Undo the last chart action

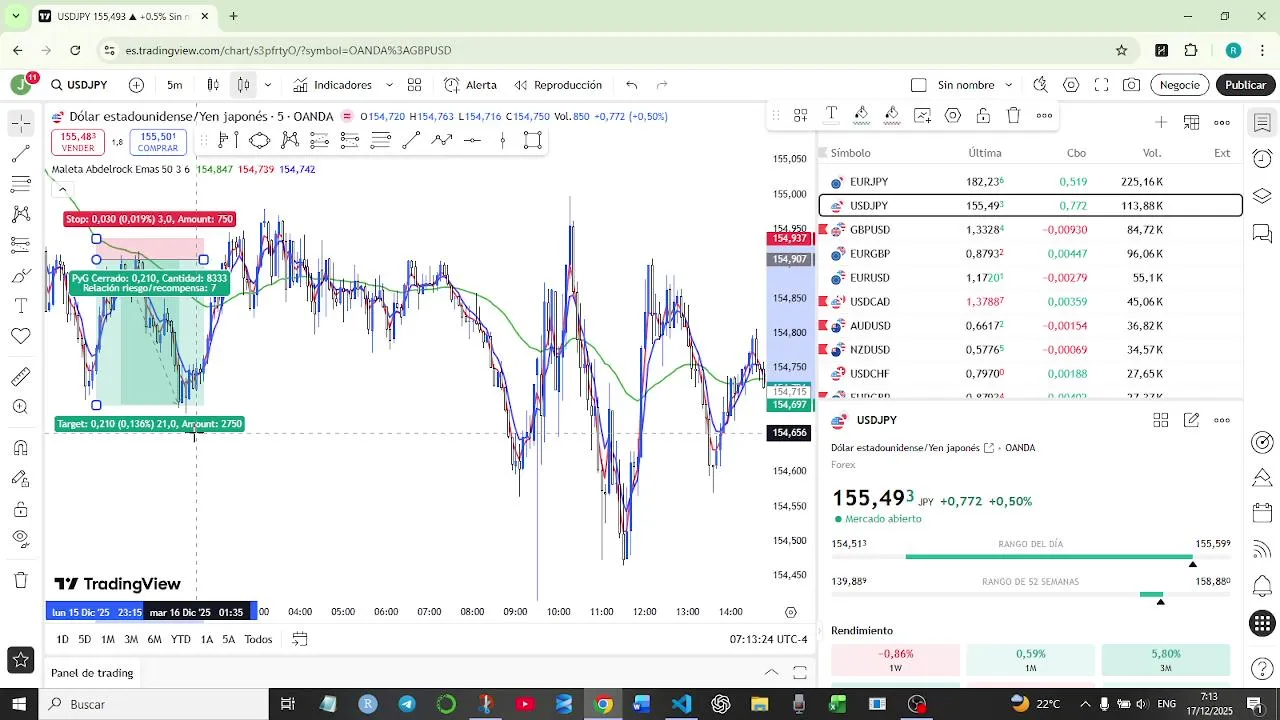[631, 85]
